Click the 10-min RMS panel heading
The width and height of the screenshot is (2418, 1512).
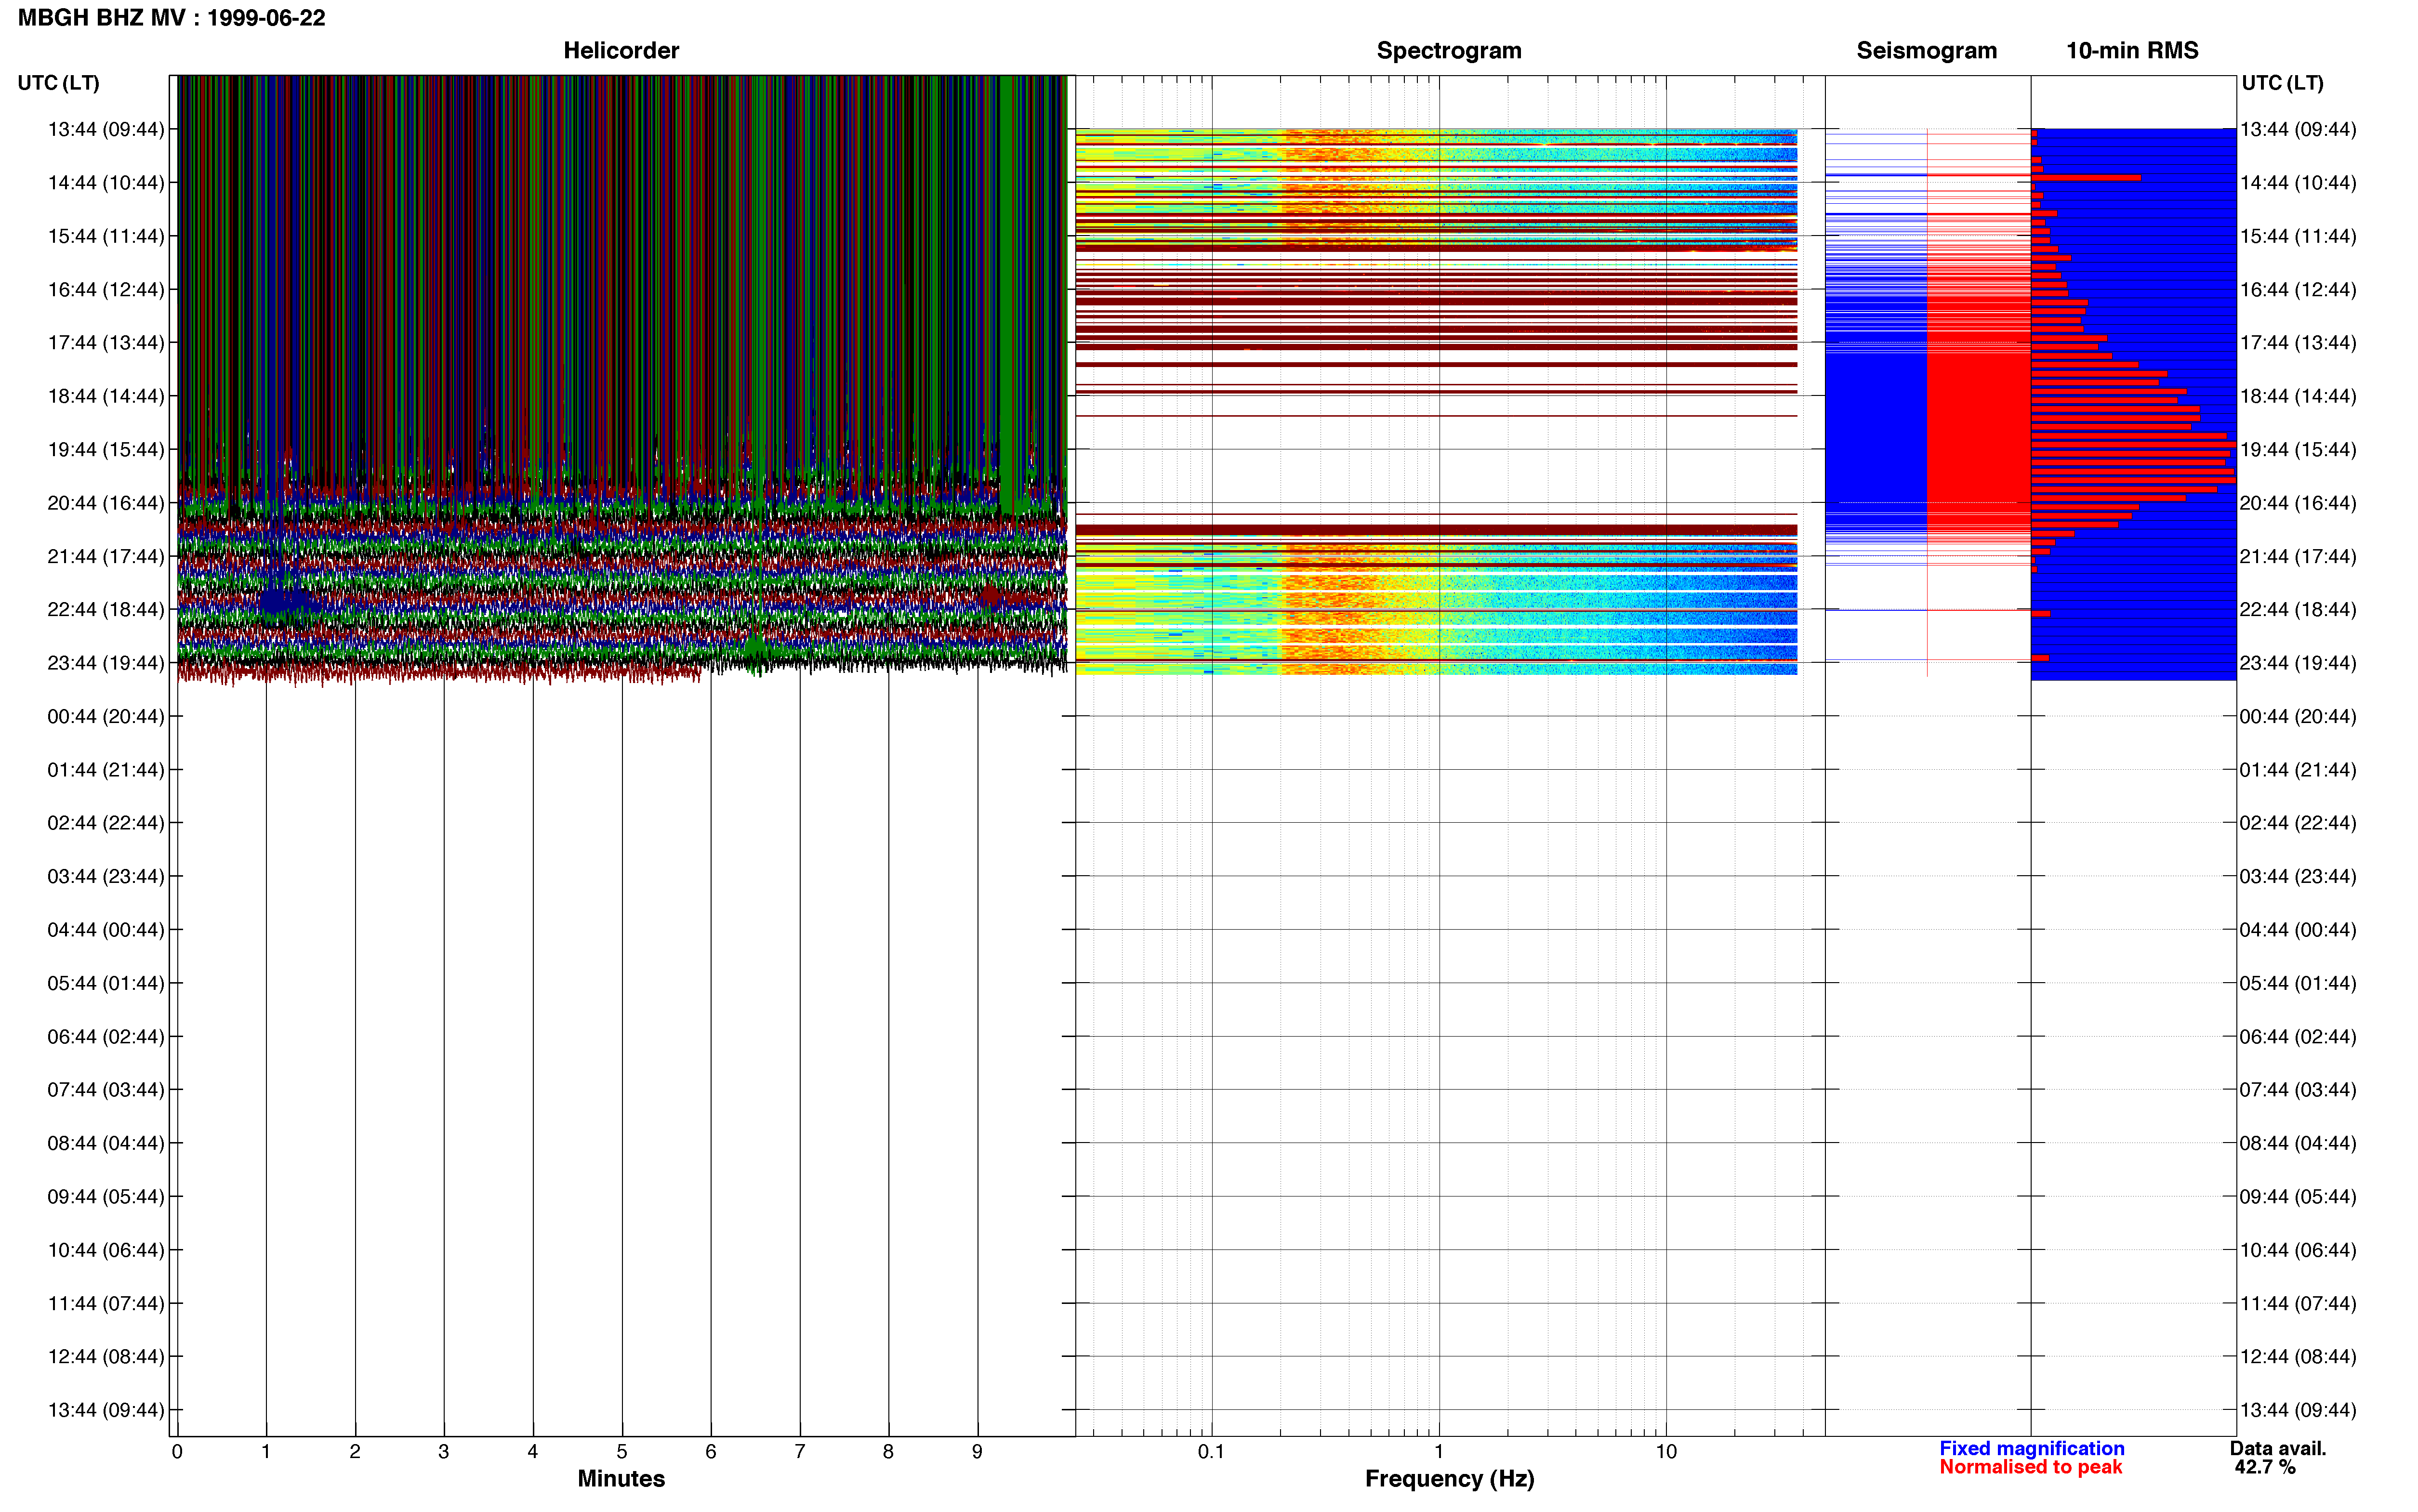[x=2132, y=50]
